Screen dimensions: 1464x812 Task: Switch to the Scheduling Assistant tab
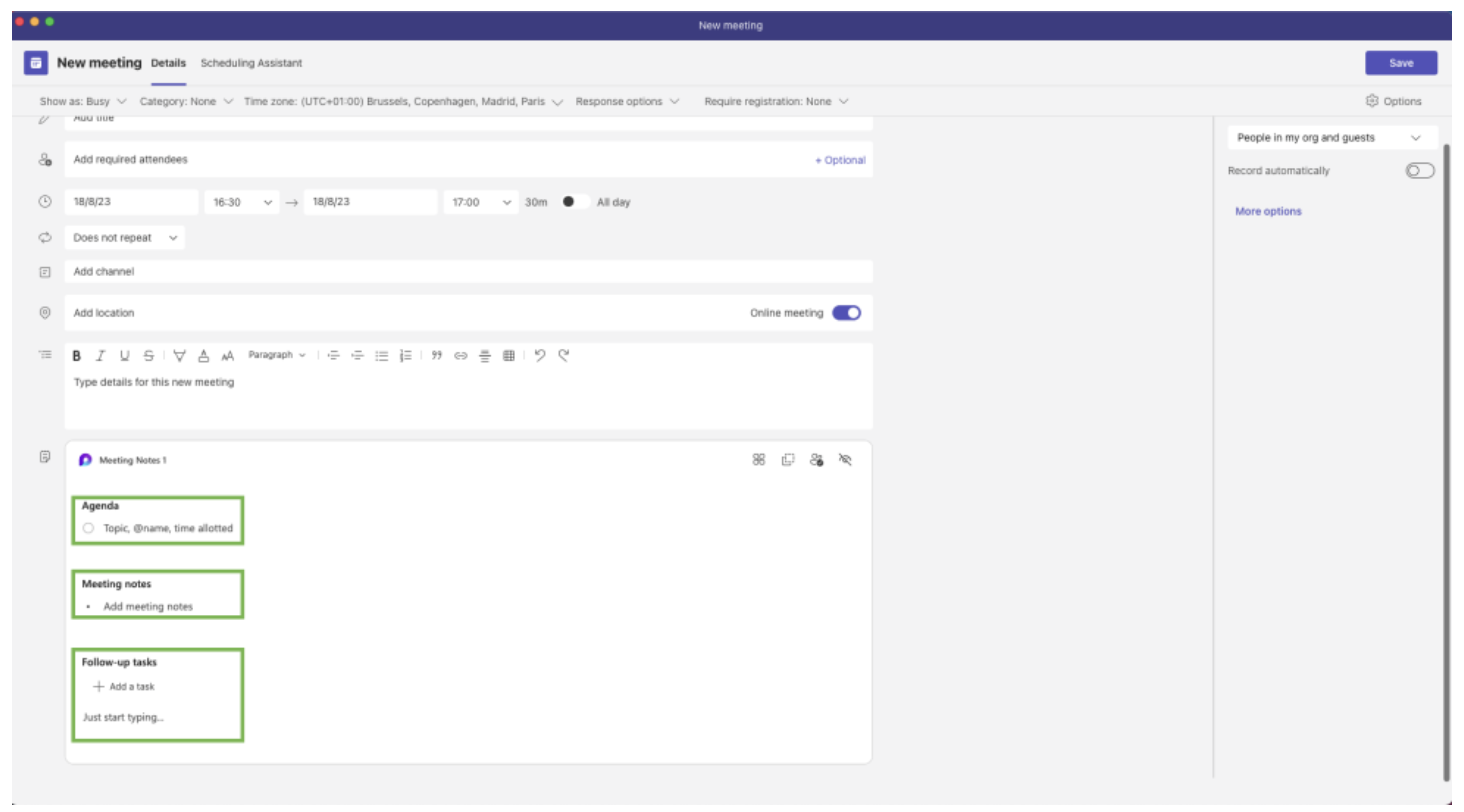(x=251, y=63)
